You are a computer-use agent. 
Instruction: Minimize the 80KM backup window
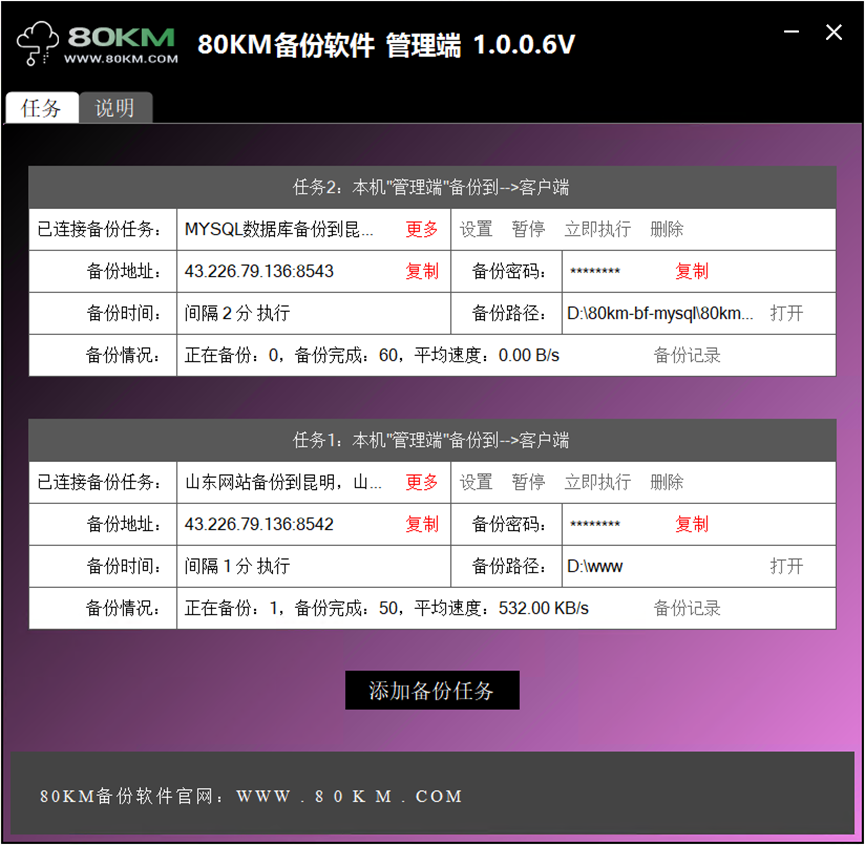(791, 32)
